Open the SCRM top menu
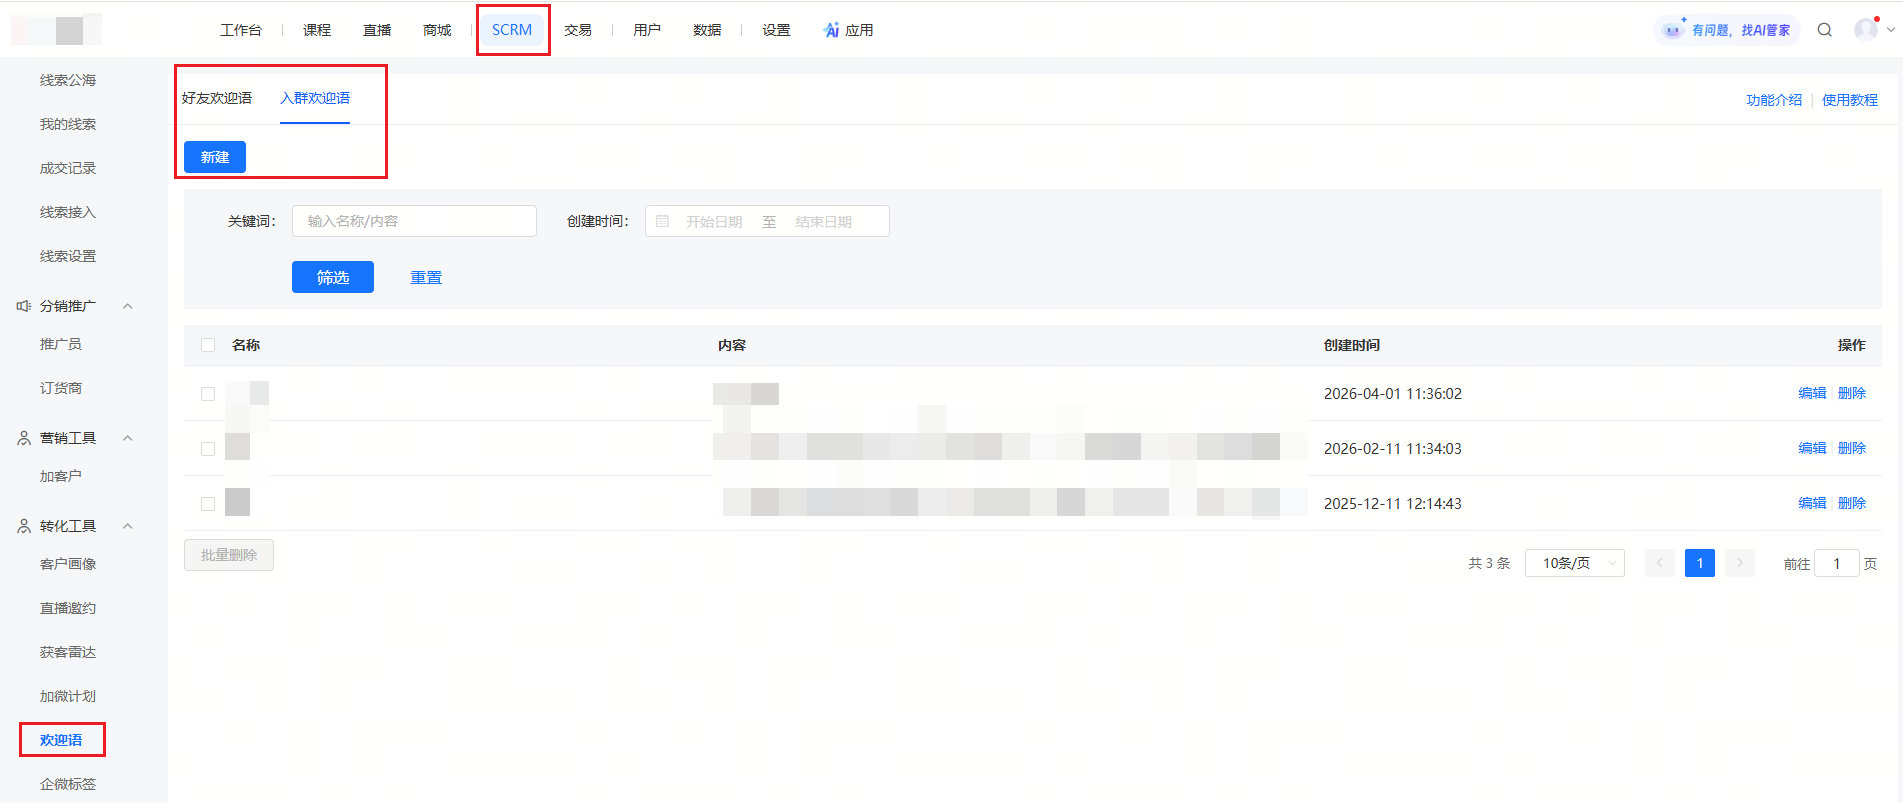Viewport: 1903px width, 803px height. pos(512,30)
